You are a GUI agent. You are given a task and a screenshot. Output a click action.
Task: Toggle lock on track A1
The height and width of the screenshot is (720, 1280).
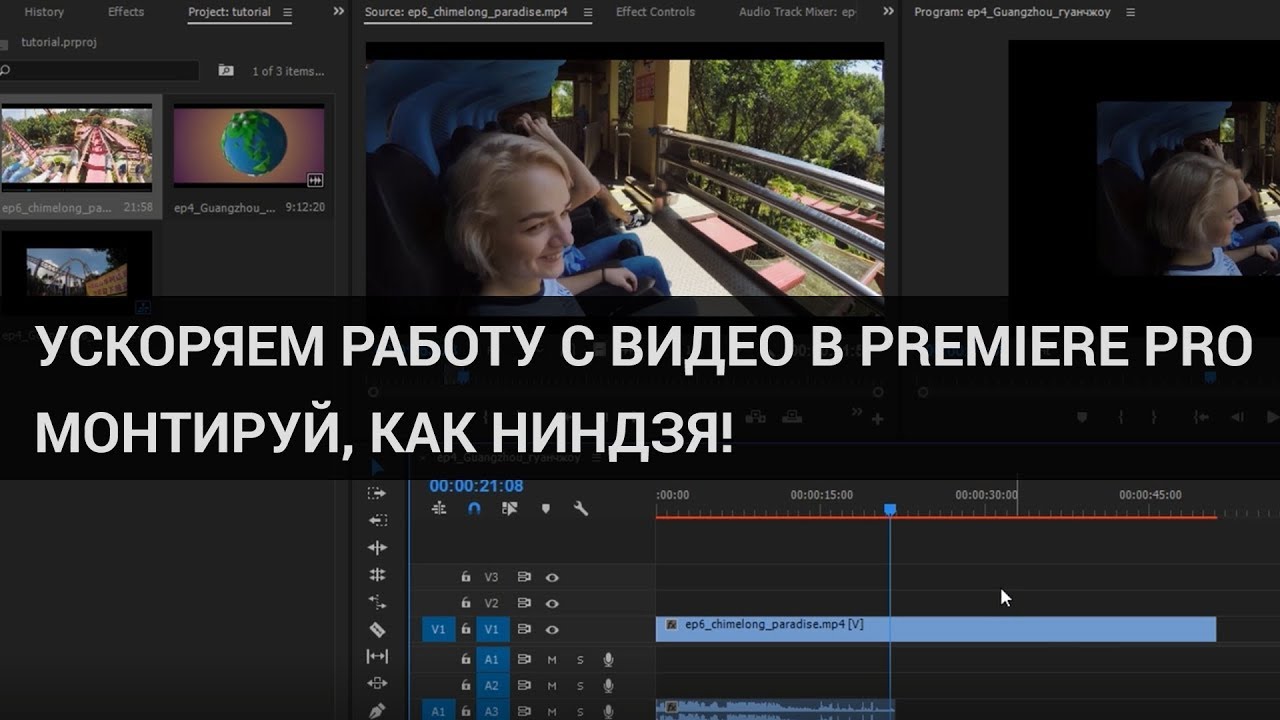[465, 660]
